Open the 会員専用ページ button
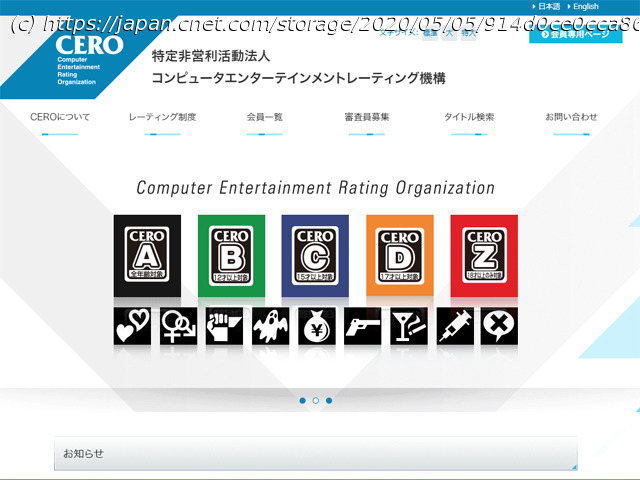This screenshot has width=640, height=480. click(576, 35)
